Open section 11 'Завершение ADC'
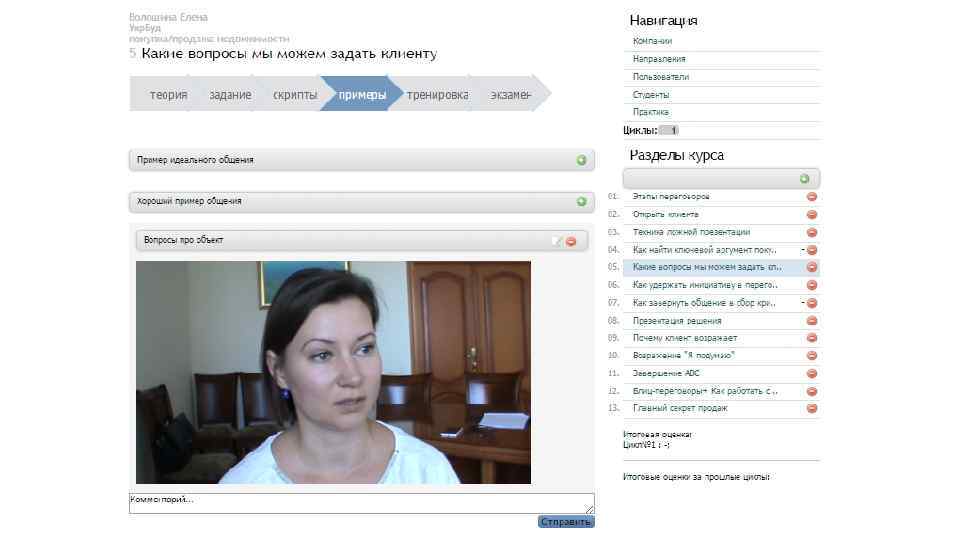 tap(666, 373)
